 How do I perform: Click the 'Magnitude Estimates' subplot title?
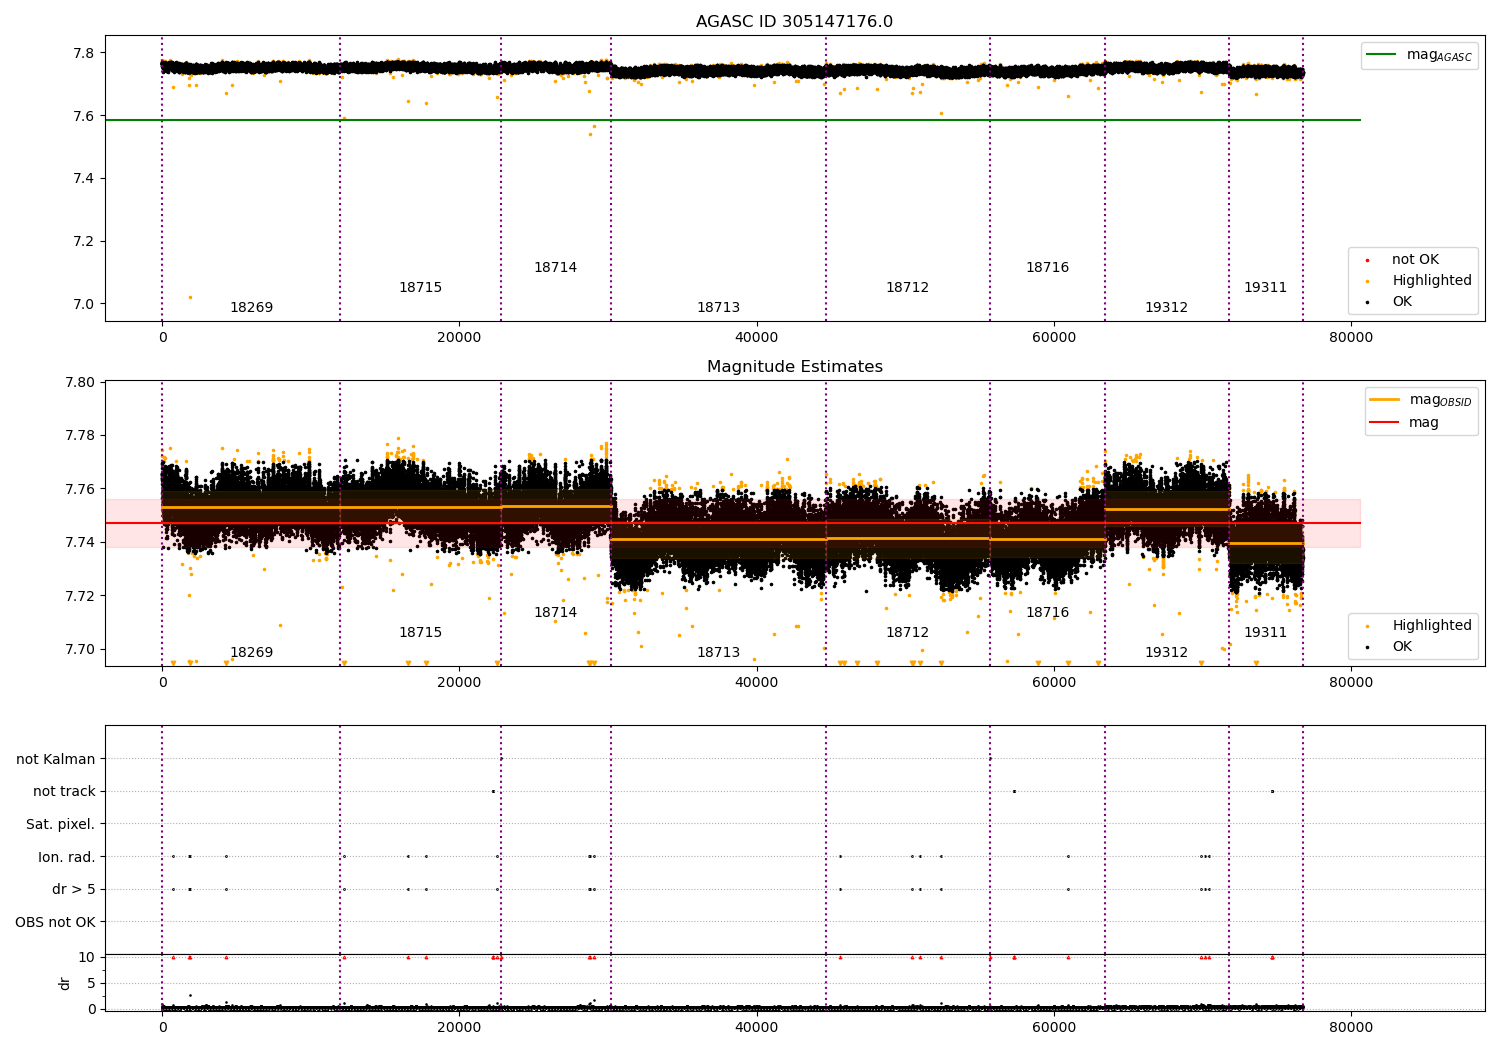(x=794, y=367)
